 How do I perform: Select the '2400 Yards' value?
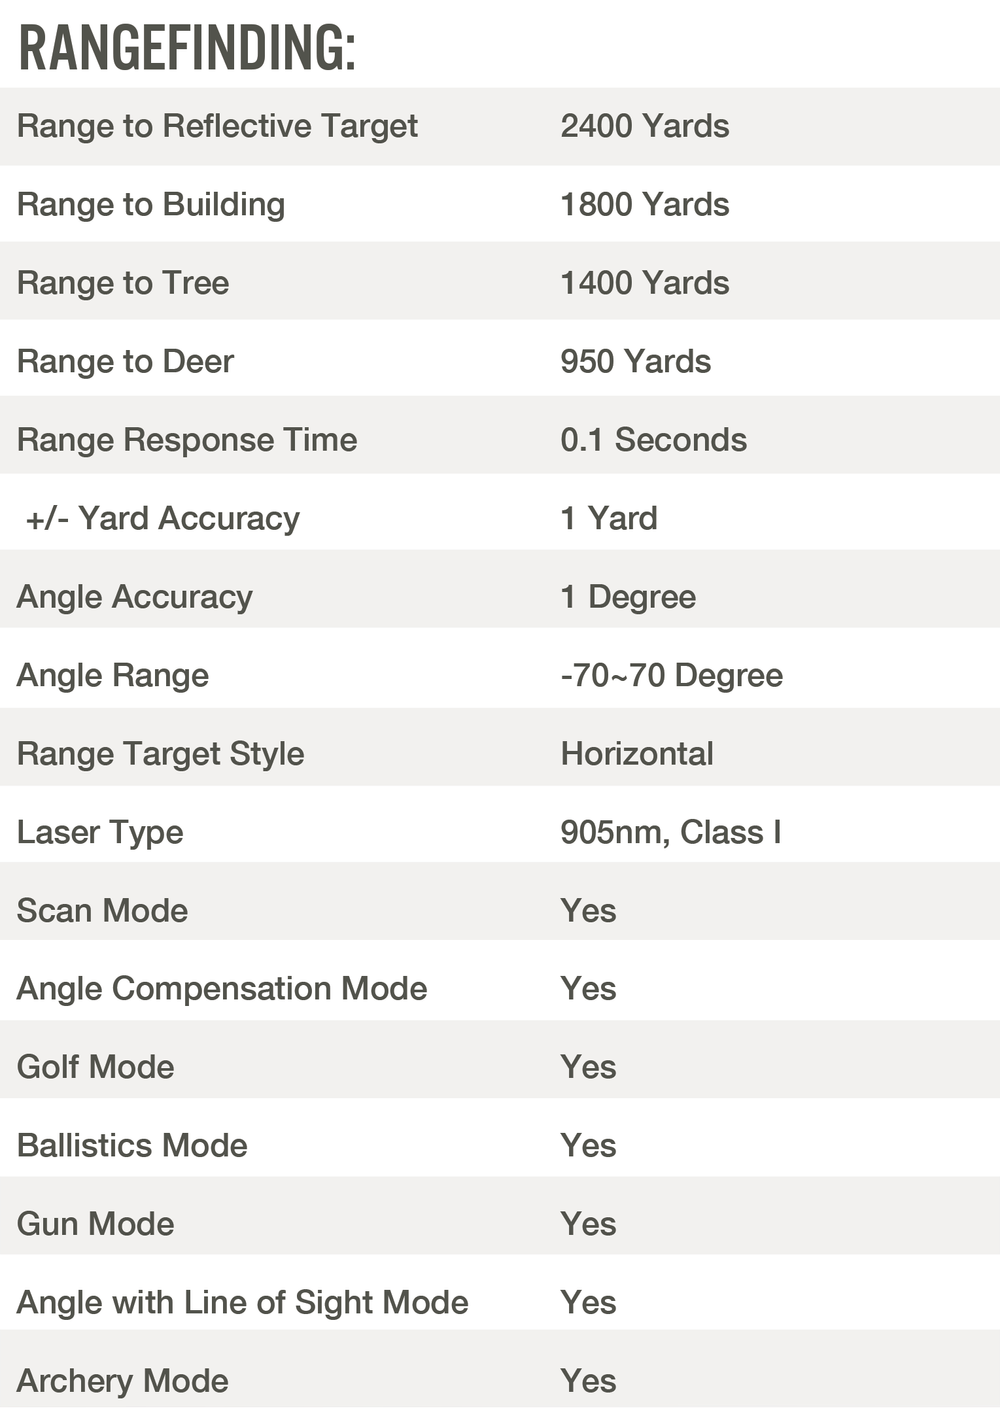tap(644, 126)
